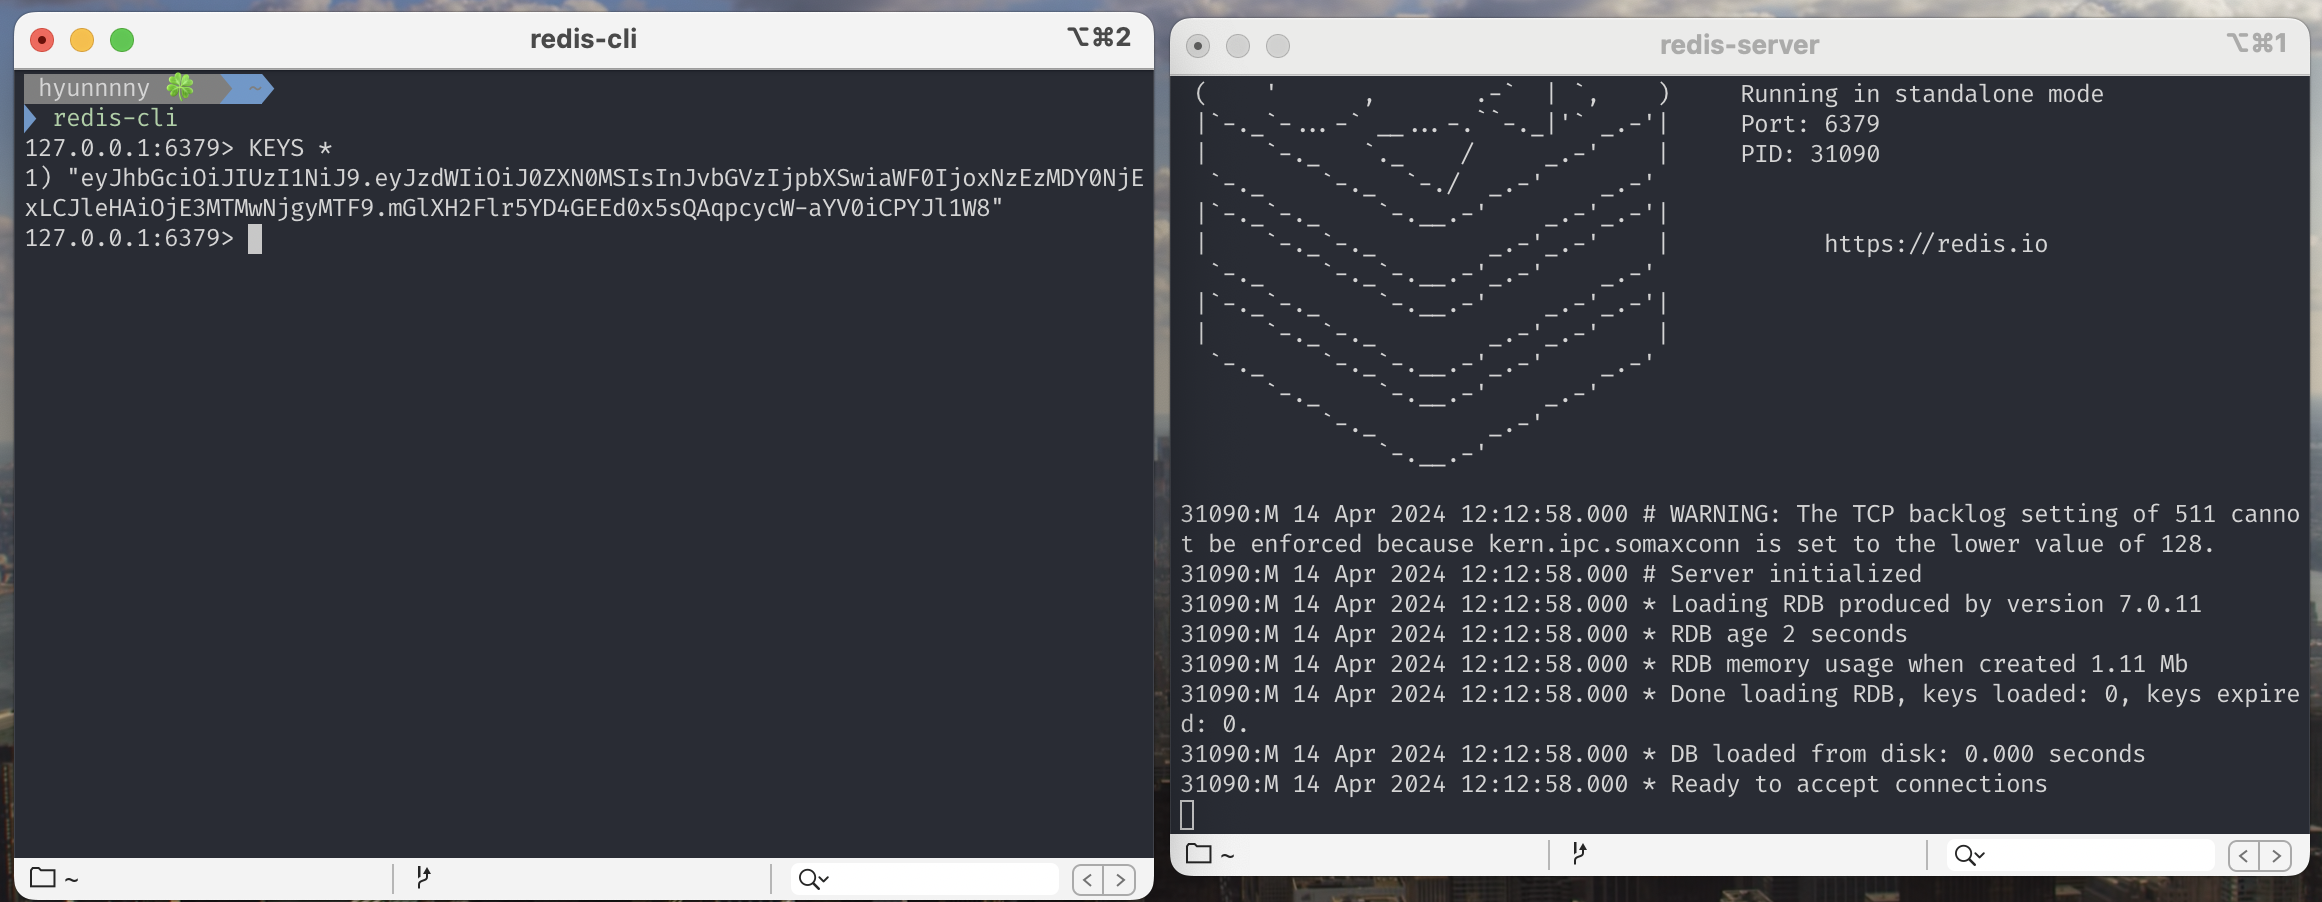Open the search magnifier dropdown in redis-server window
Screen dimensions: 2322x902
[x=1969, y=855]
